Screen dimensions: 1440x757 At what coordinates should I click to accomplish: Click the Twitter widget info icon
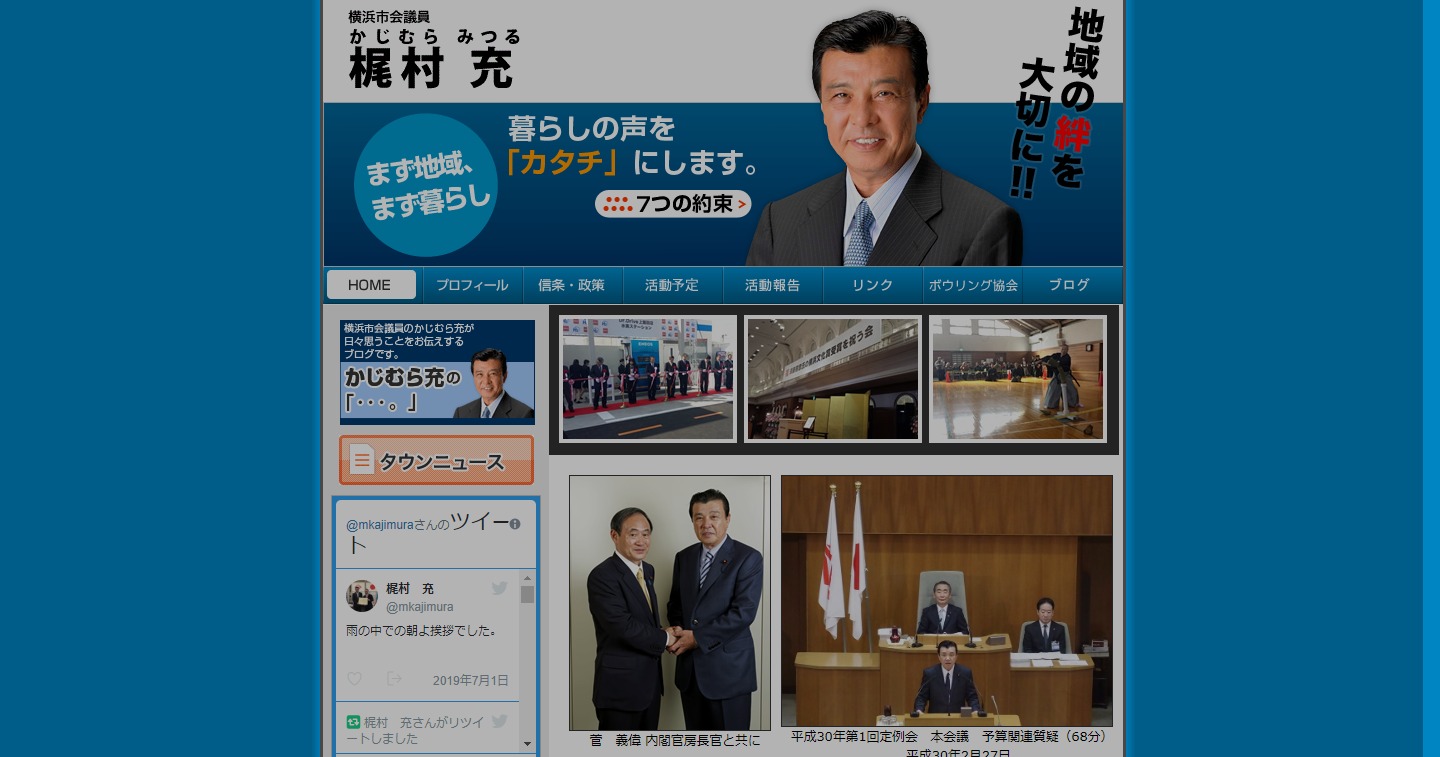pos(515,524)
